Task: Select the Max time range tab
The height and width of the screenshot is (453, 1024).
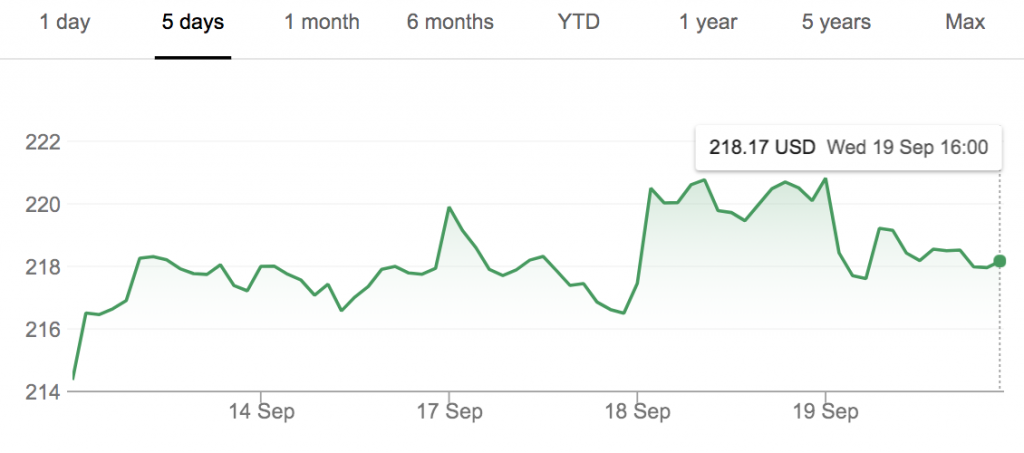Action: (x=965, y=23)
